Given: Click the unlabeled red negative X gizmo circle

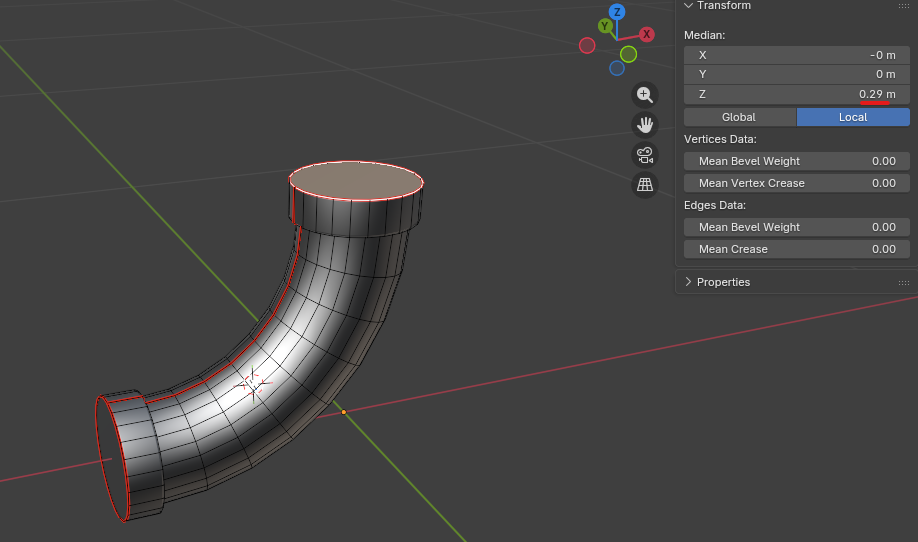Looking at the screenshot, I should click(x=587, y=45).
